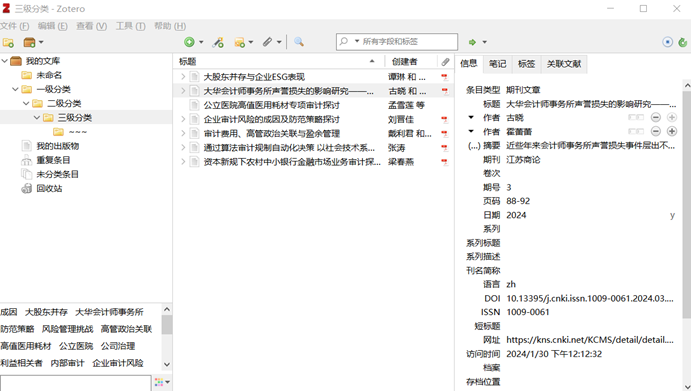Toggle name field mode for 霍蕾蕾

[x=636, y=131]
